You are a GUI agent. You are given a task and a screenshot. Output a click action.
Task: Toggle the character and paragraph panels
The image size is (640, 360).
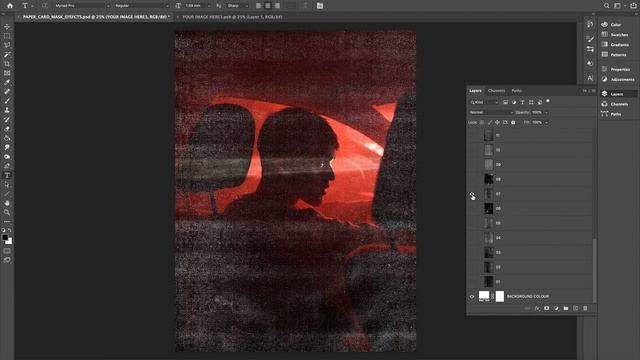320,6
